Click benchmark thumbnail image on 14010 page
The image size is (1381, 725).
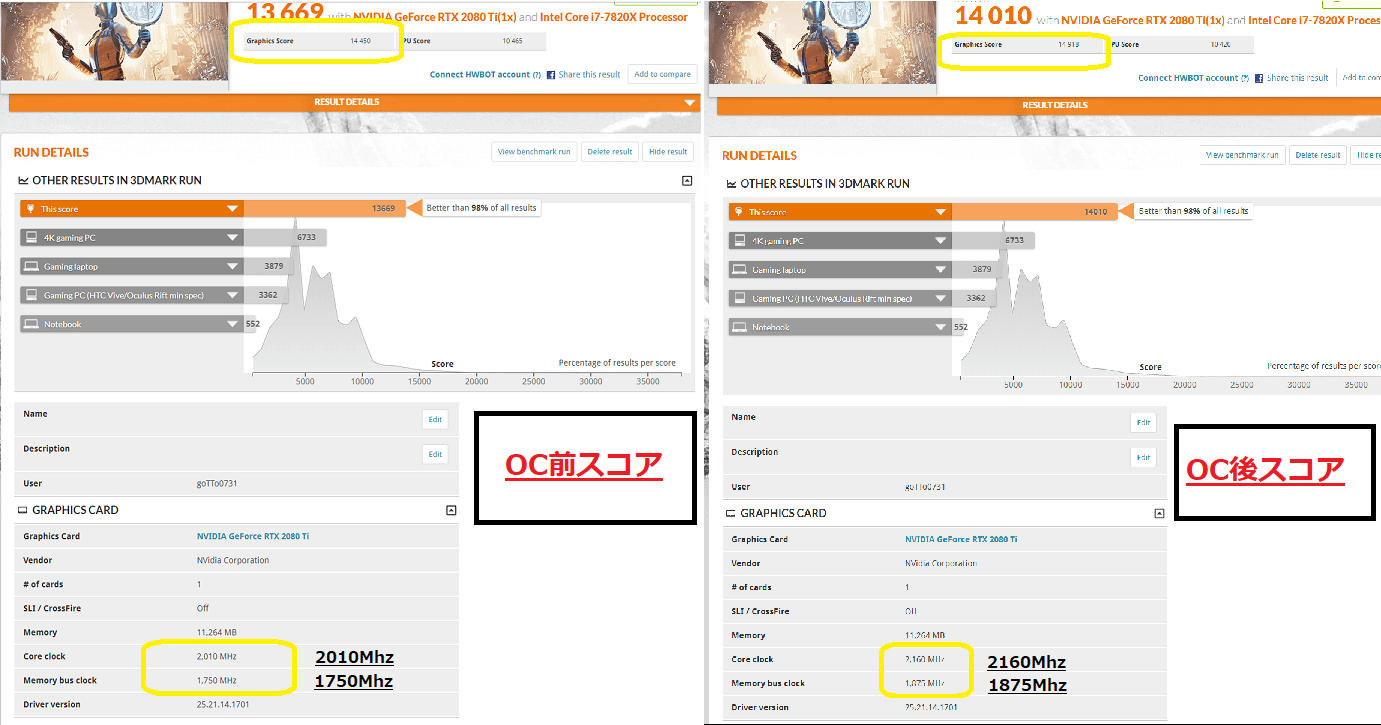point(823,44)
